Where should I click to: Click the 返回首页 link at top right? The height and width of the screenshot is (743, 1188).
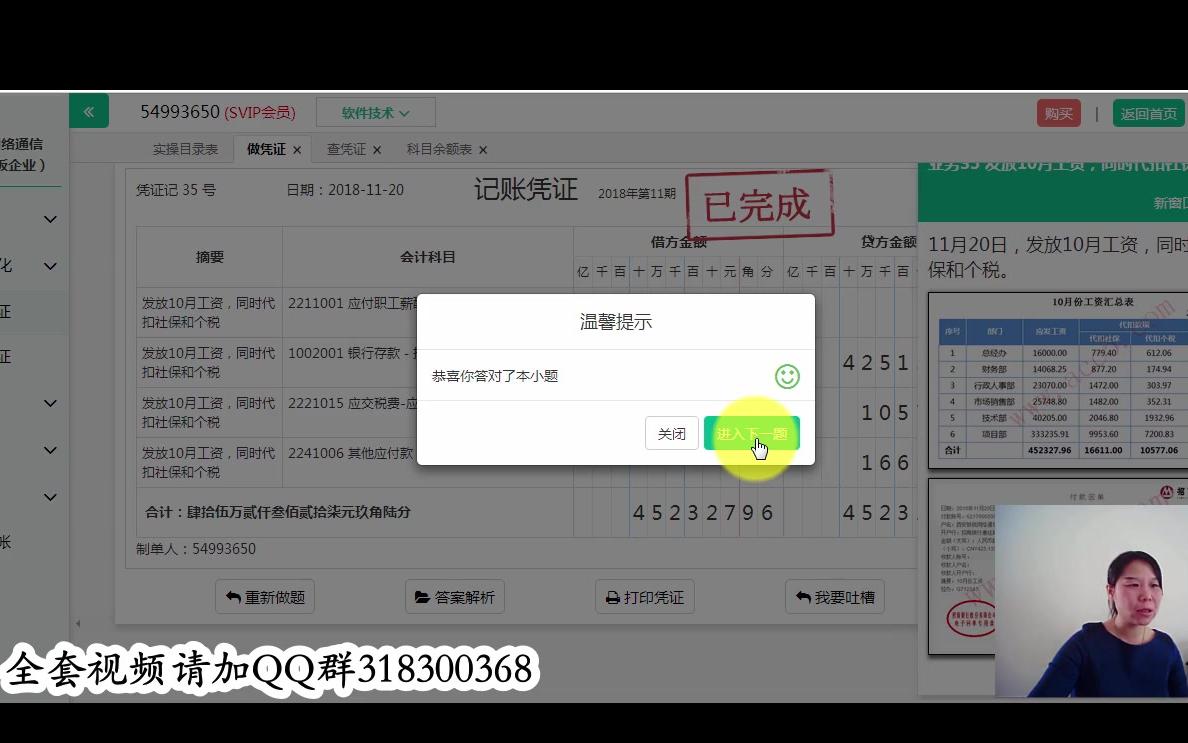[x=1148, y=113]
